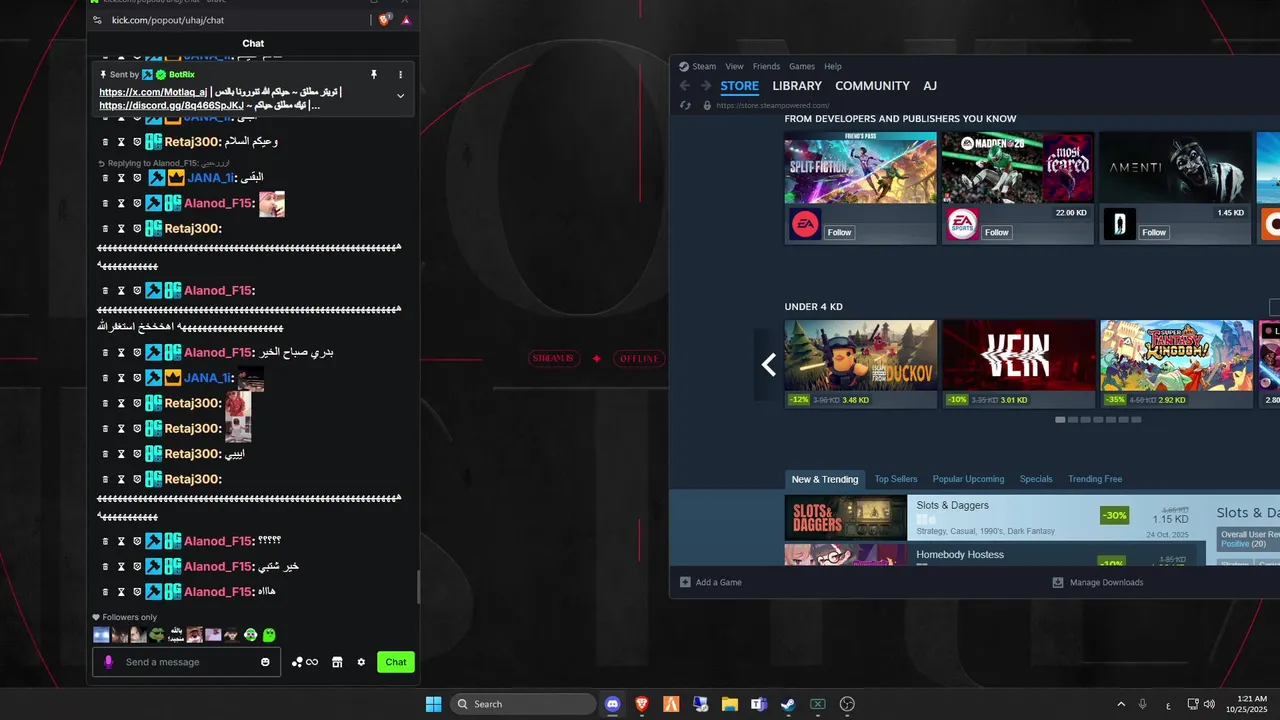This screenshot has height=720, width=1280.
Task: Follow the EA developer with Follow button
Action: [839, 232]
